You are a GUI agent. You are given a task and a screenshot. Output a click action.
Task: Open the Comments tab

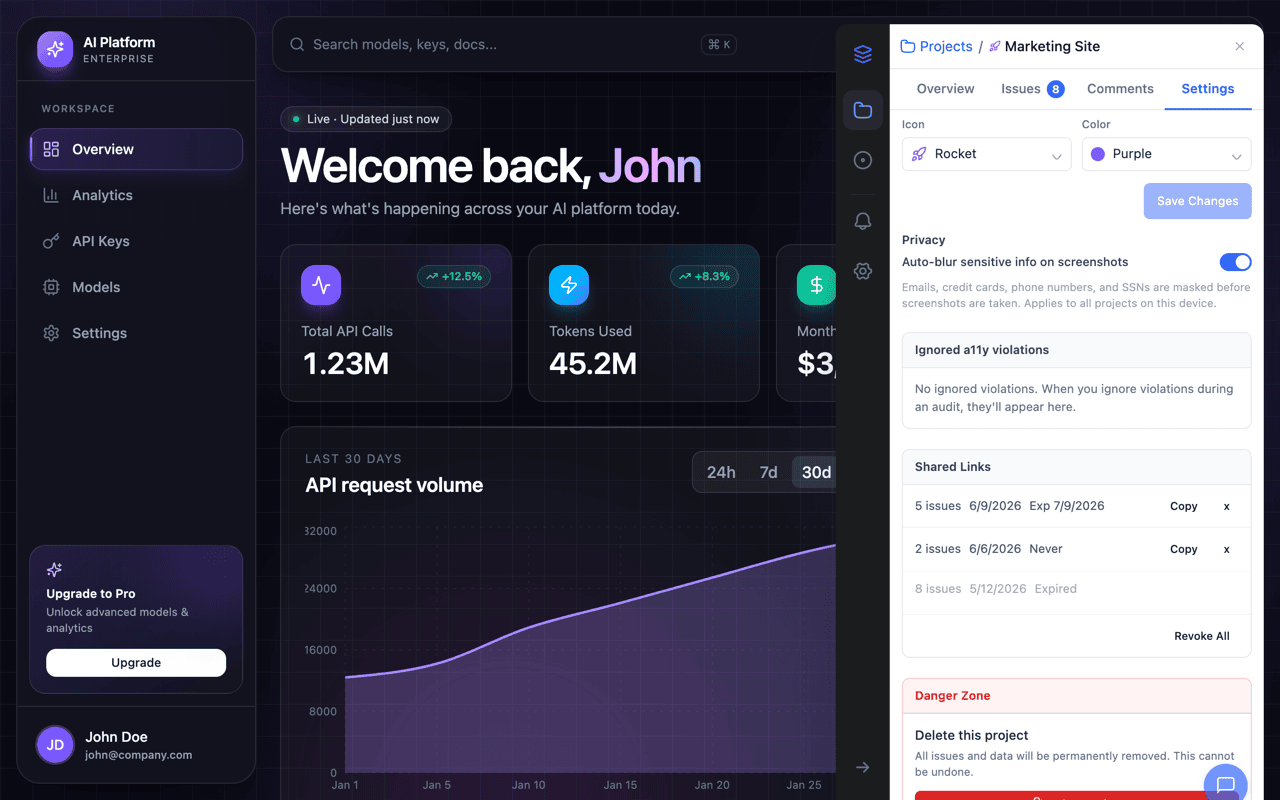point(1120,89)
